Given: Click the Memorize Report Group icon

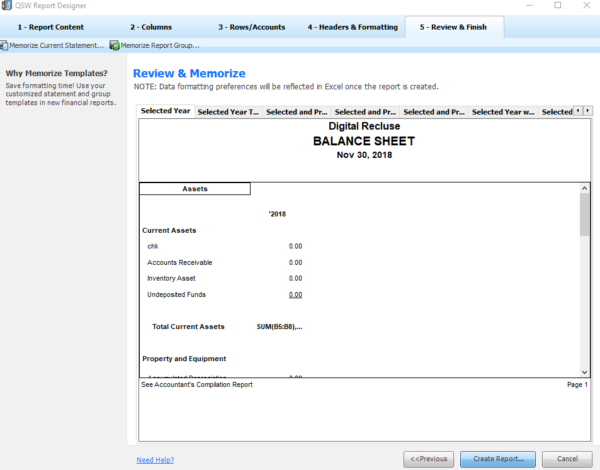Looking at the screenshot, I should tap(114, 45).
